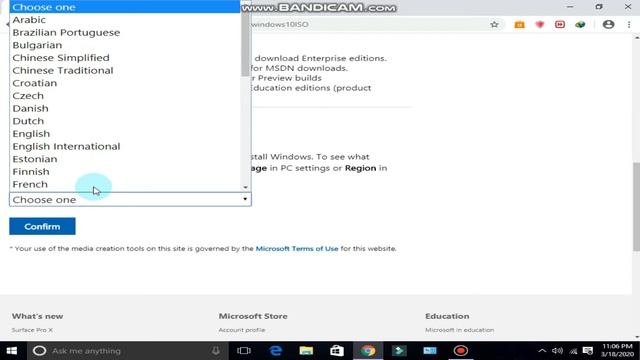Select Chinese Traditional language
Screen dimensions: 640x360
point(124,70)
